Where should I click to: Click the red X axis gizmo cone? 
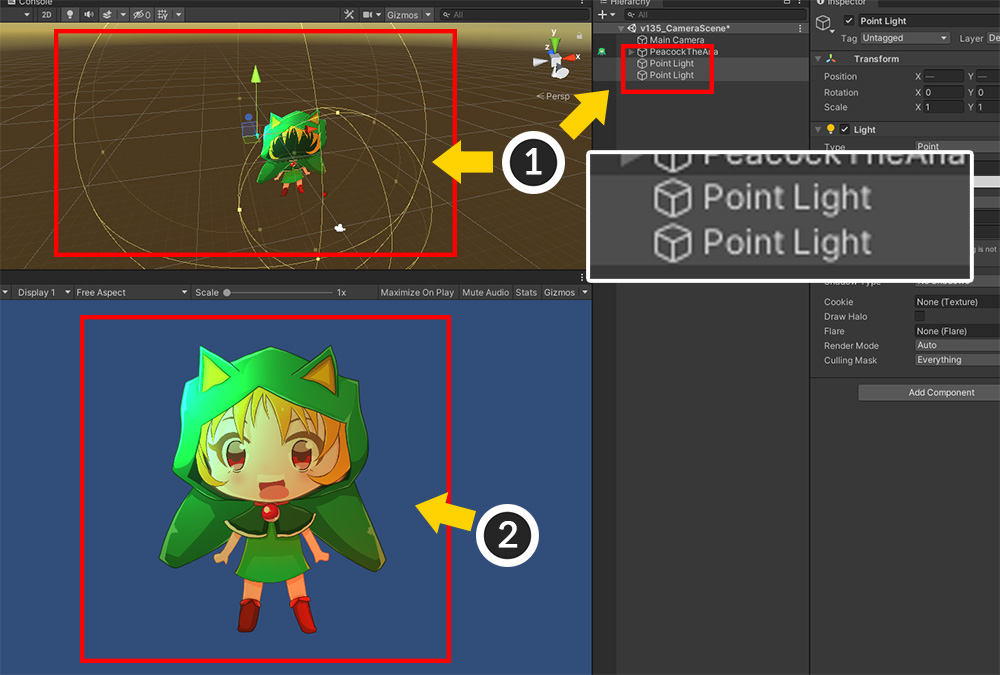[569, 57]
